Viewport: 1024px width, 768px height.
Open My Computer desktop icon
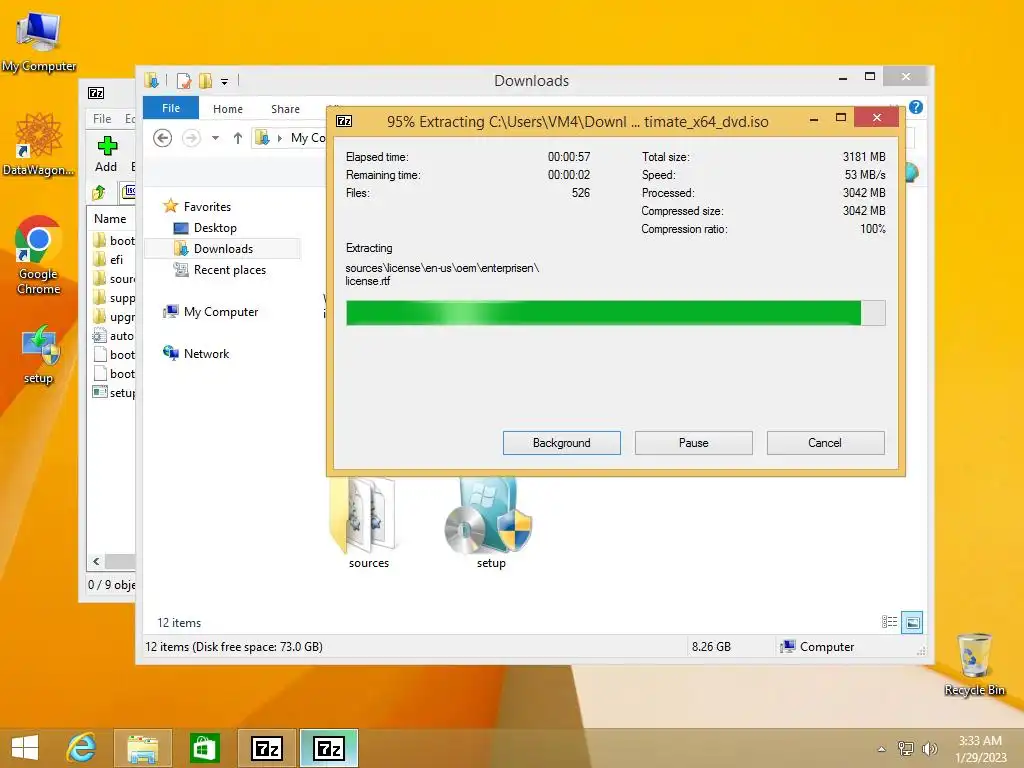[39, 42]
